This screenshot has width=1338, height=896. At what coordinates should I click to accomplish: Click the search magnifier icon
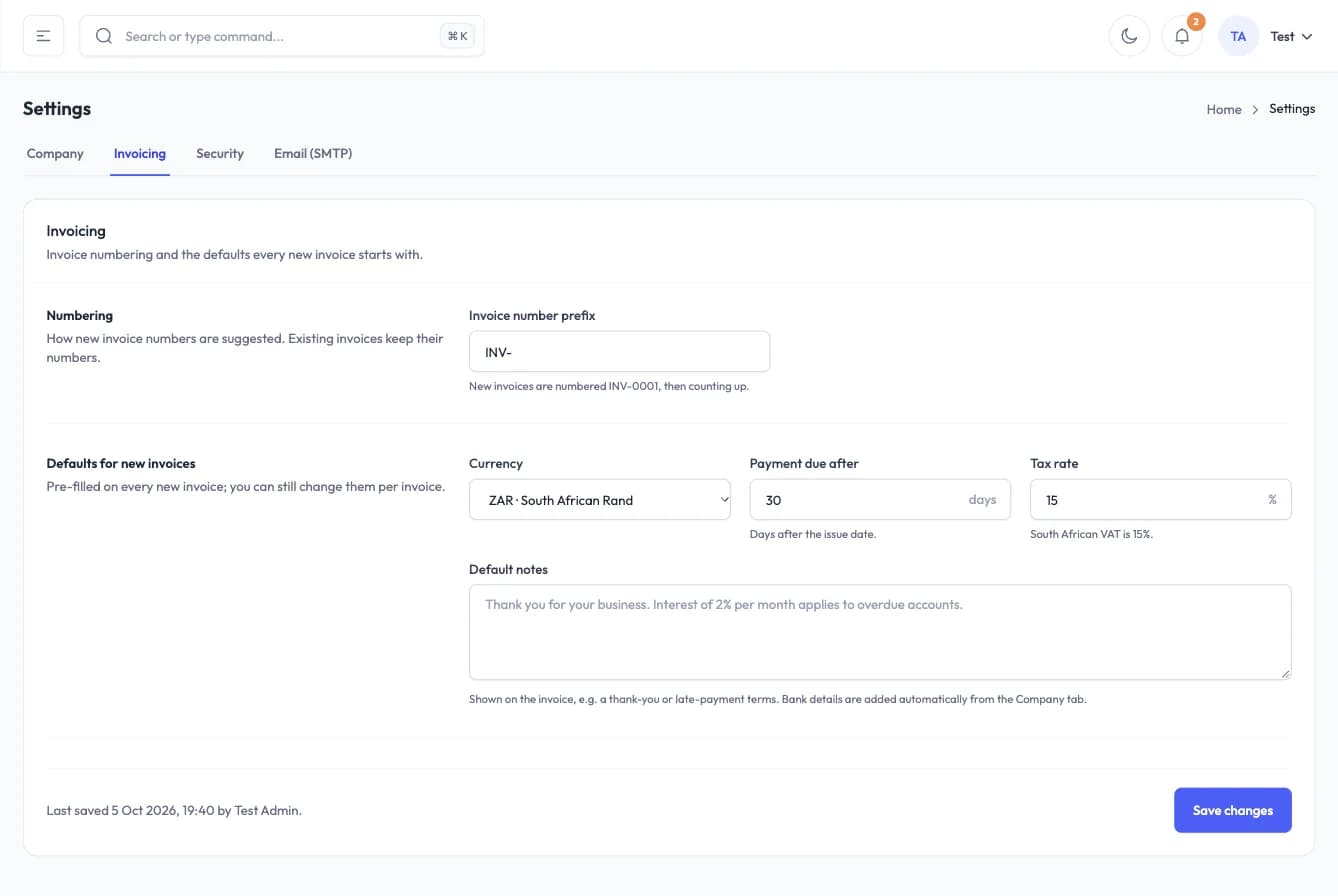point(104,36)
